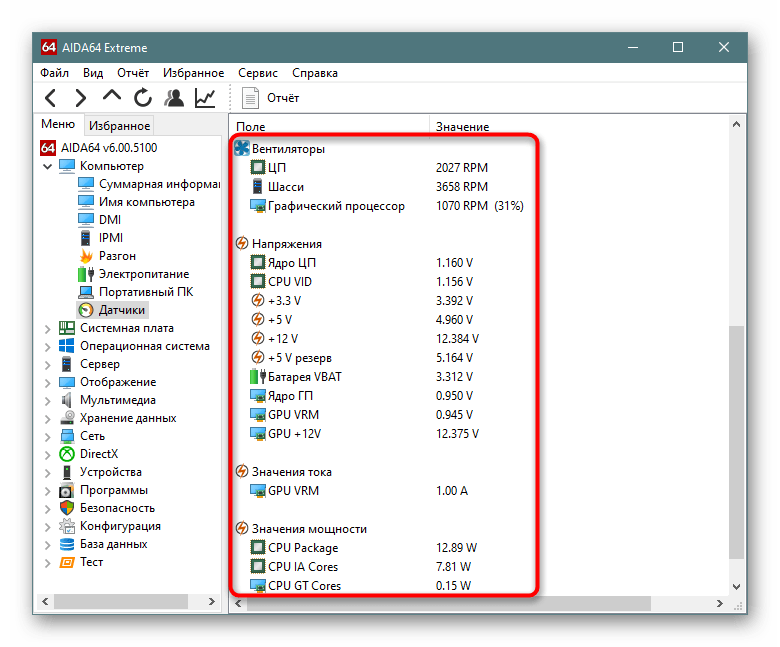The width and height of the screenshot is (780, 647).
Task: Click the Windows logo Операционная система icon
Action: [67, 346]
